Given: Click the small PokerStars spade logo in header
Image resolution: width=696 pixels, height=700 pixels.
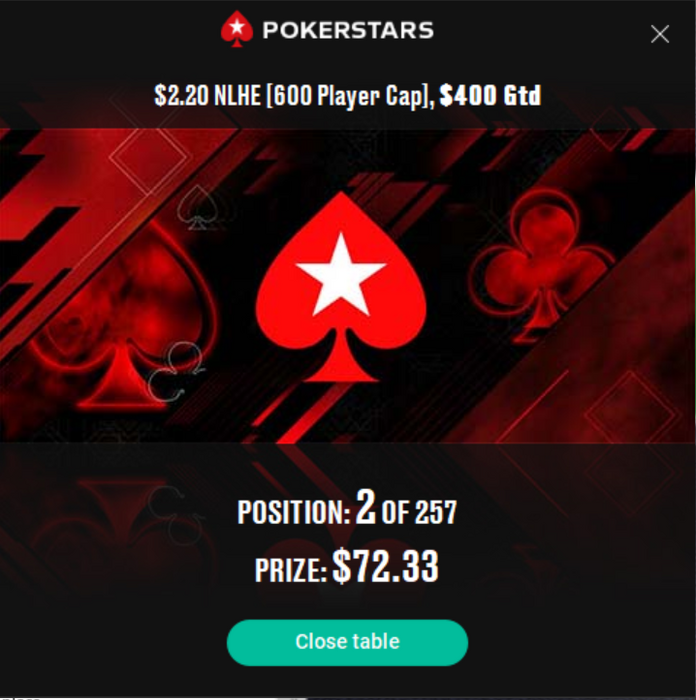Looking at the screenshot, I should [237, 29].
